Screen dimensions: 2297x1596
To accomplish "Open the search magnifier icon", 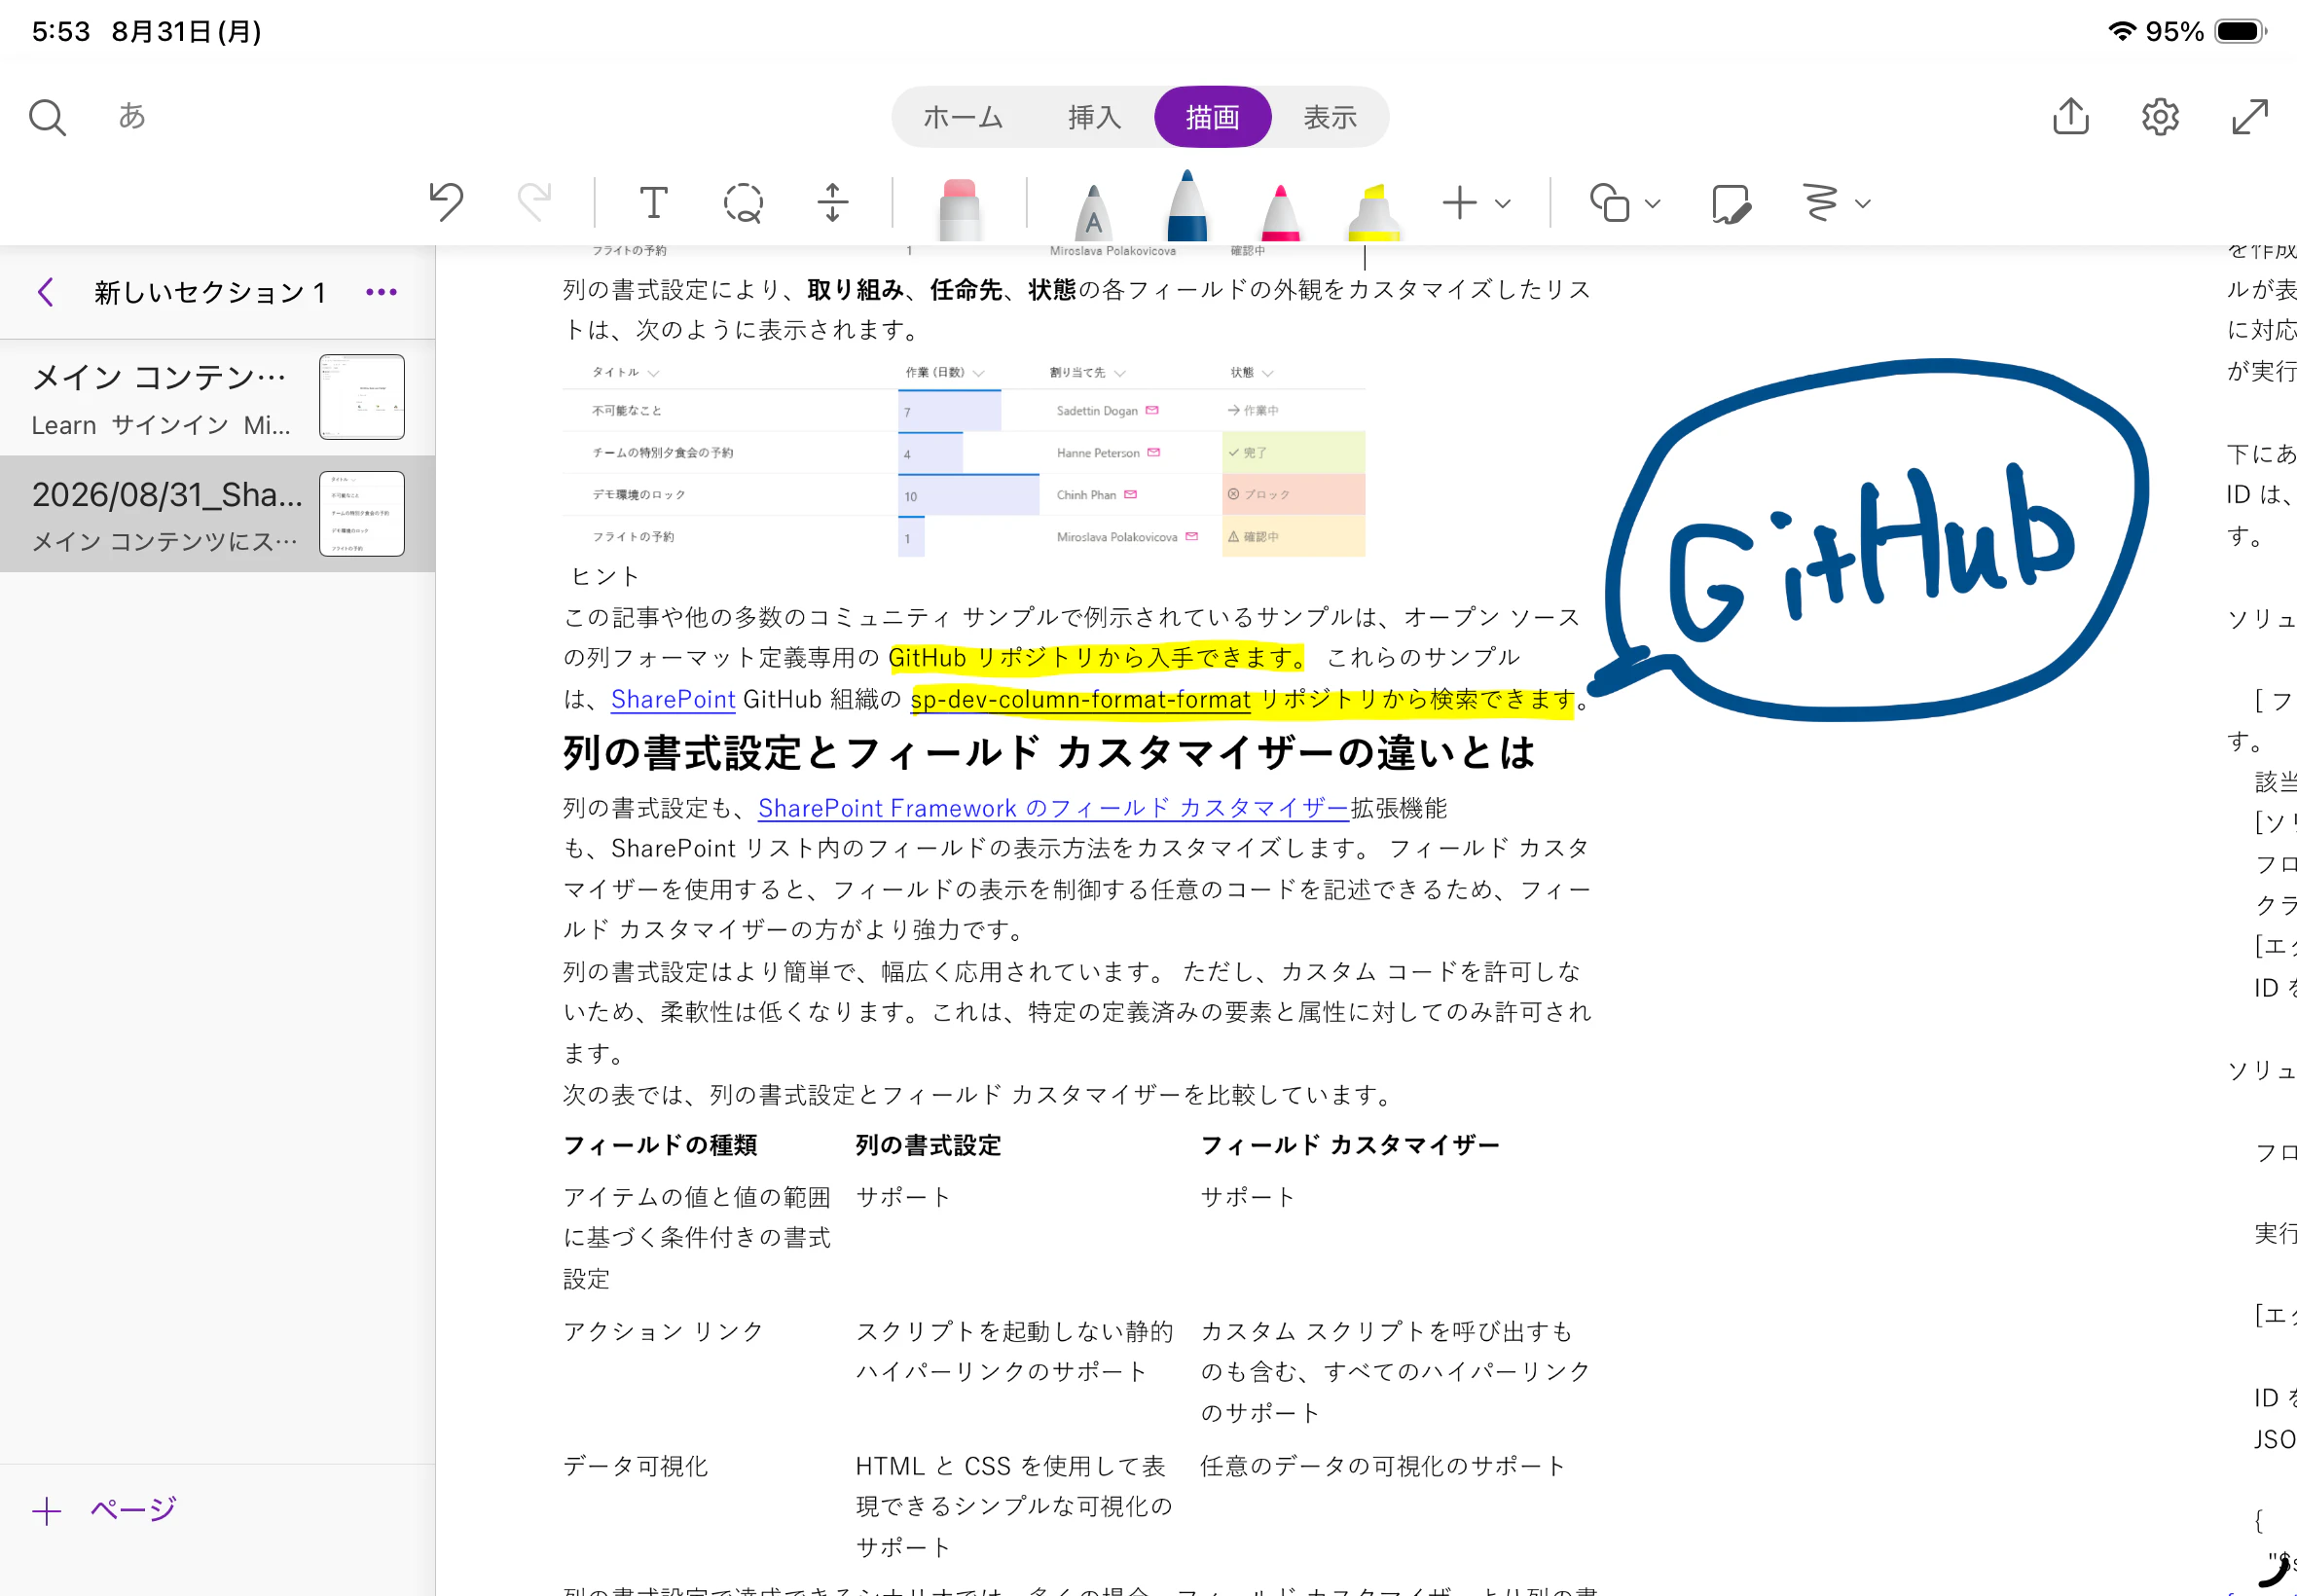I will click(x=47, y=117).
